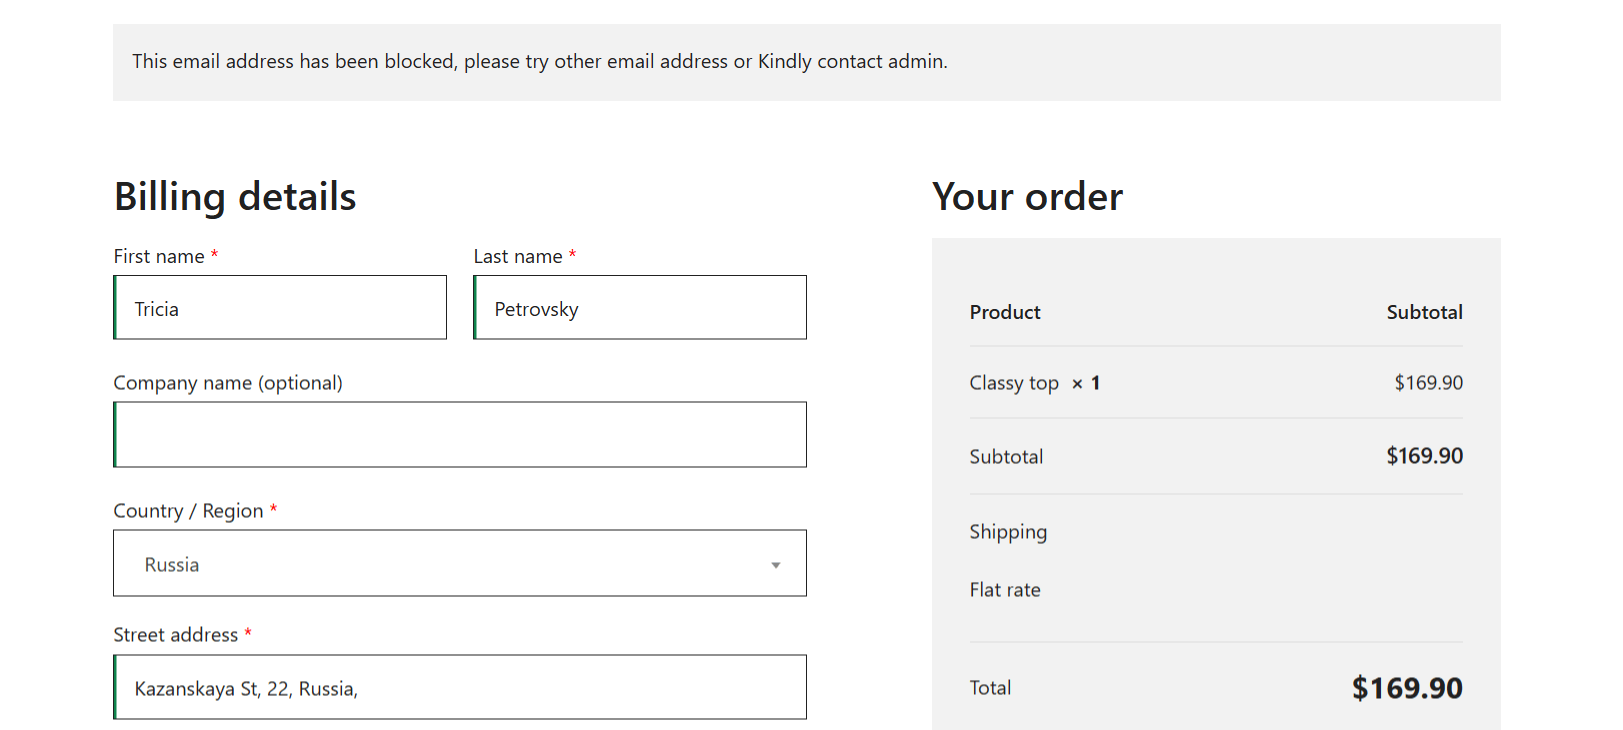This screenshot has height=730, width=1623.
Task: Click the Shipping row label
Action: click(1008, 531)
